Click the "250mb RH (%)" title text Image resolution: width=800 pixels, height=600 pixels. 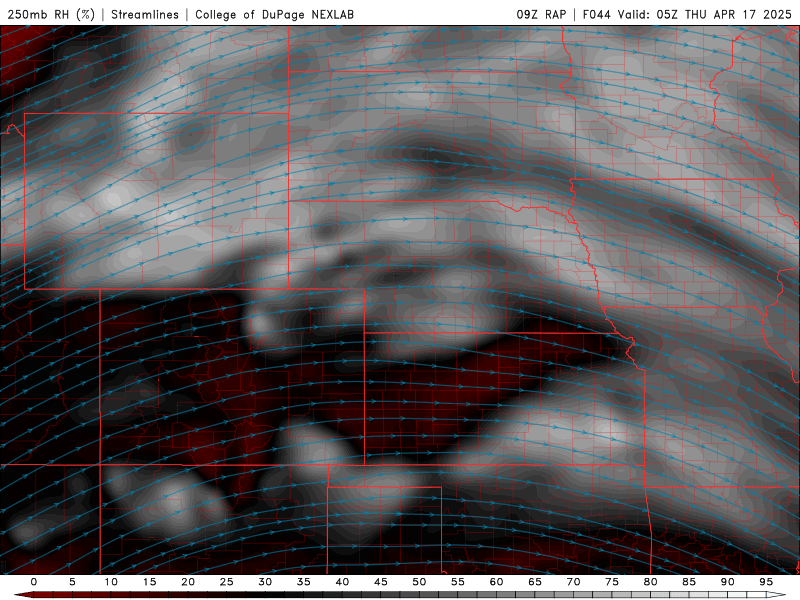[51, 14]
